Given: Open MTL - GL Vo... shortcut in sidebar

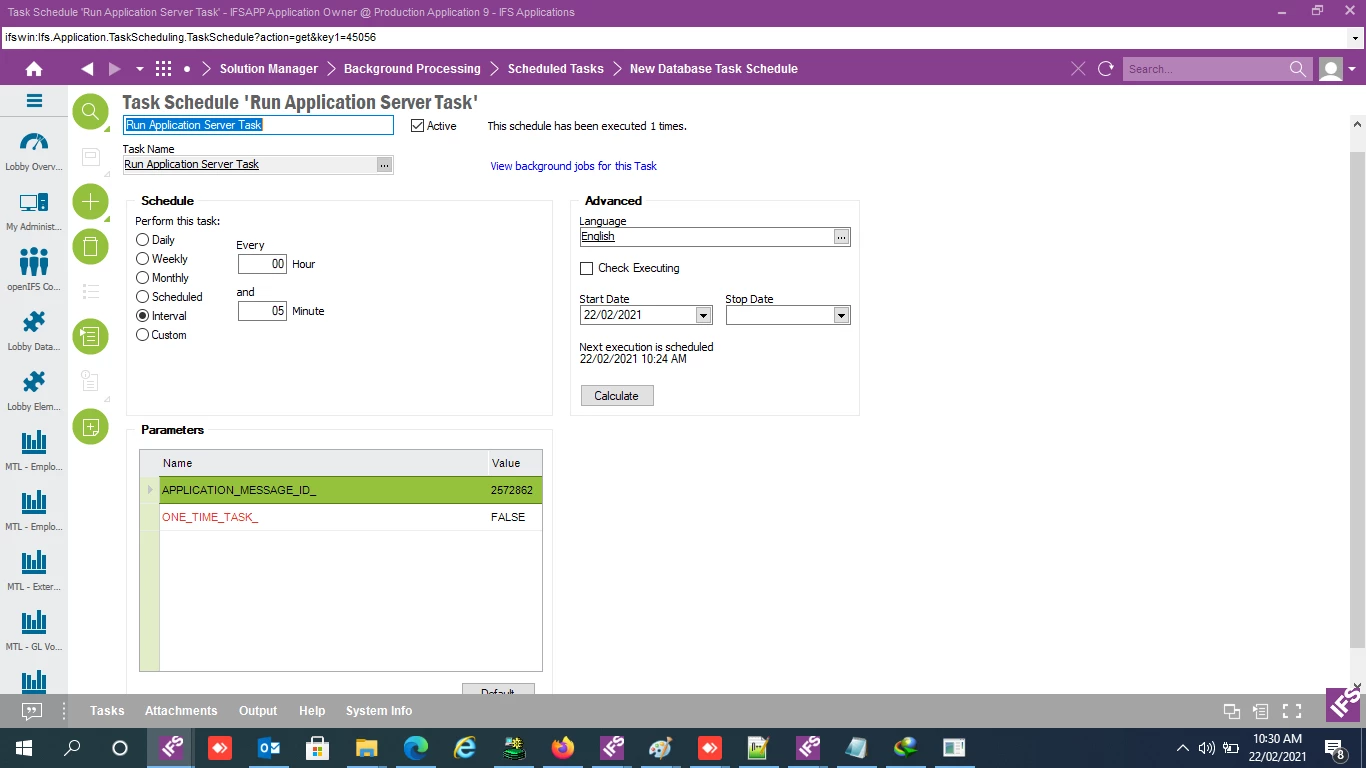Looking at the screenshot, I should coord(34,631).
